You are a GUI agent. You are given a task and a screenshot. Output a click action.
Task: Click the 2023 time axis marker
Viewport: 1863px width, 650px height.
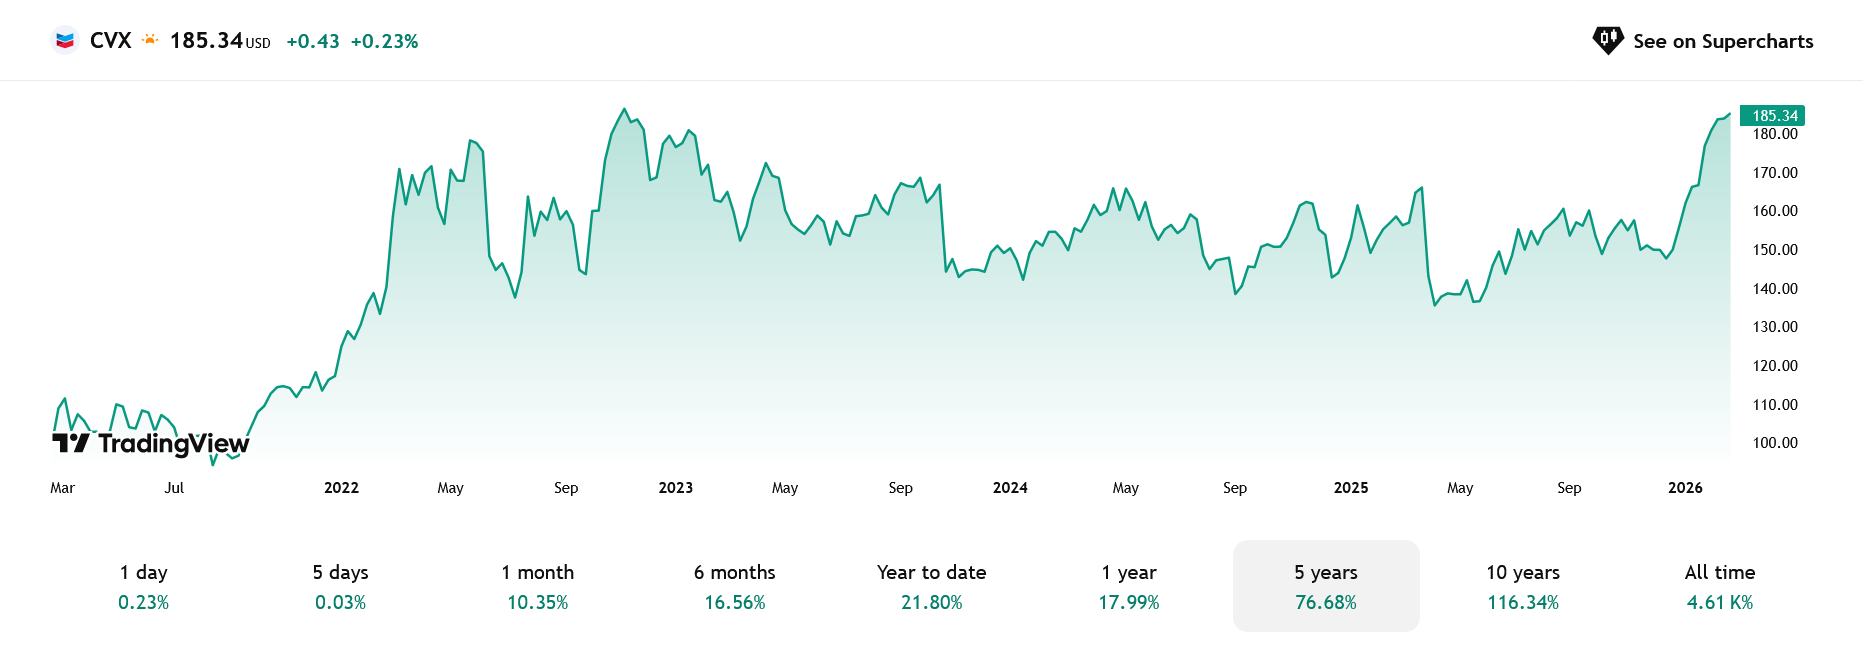(676, 488)
